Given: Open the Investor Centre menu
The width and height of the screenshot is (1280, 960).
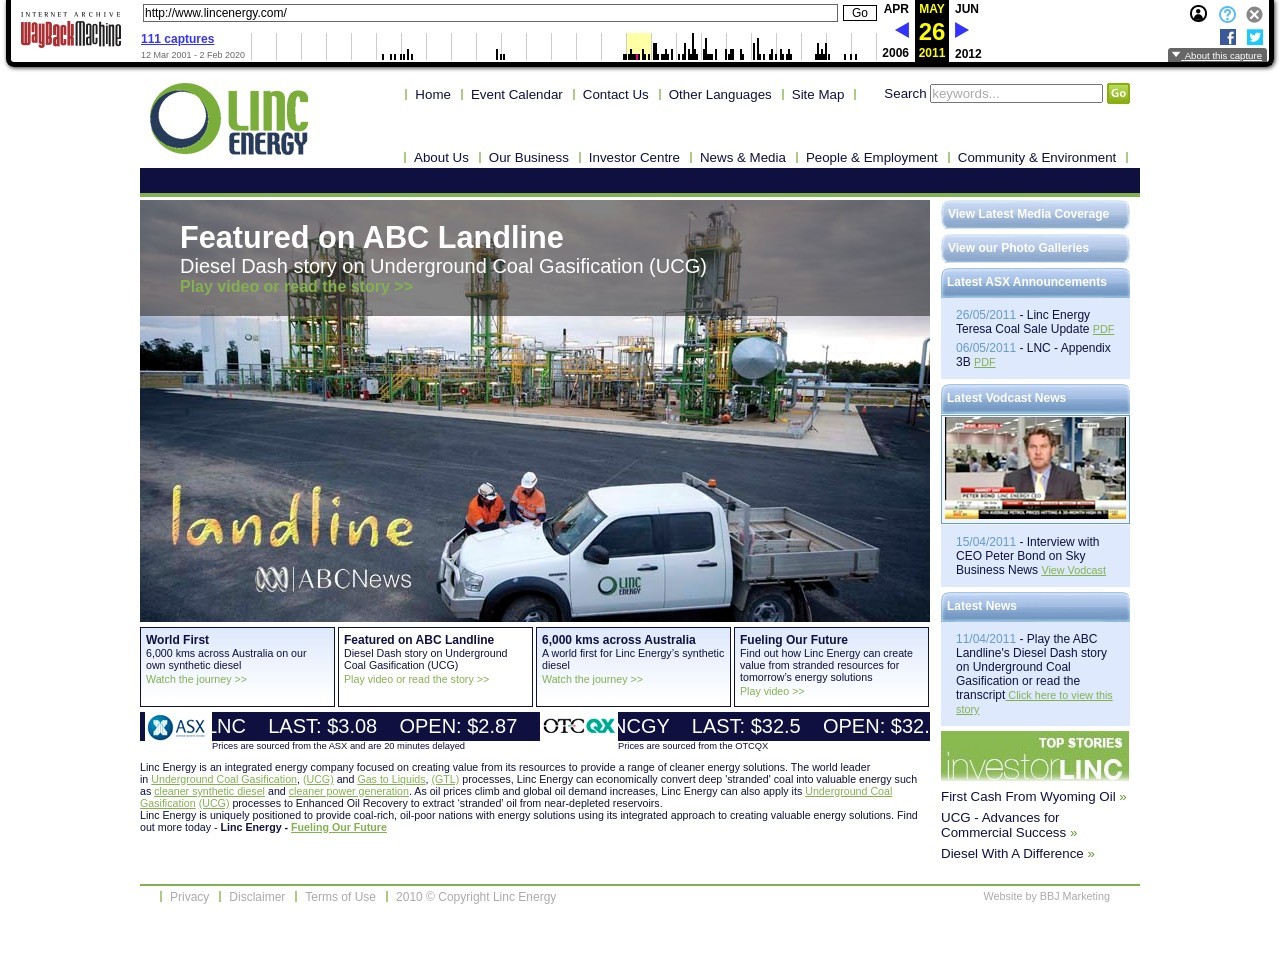Looking at the screenshot, I should 634,158.
